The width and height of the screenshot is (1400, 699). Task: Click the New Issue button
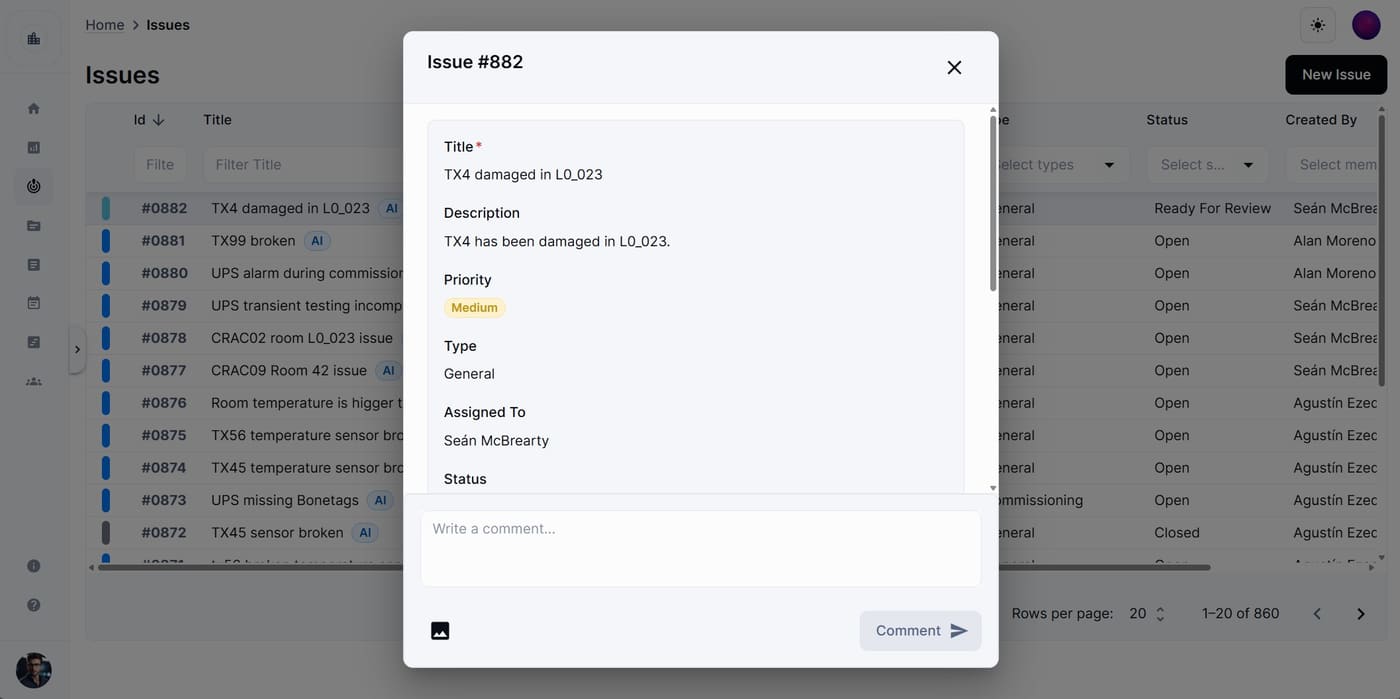click(1336, 75)
